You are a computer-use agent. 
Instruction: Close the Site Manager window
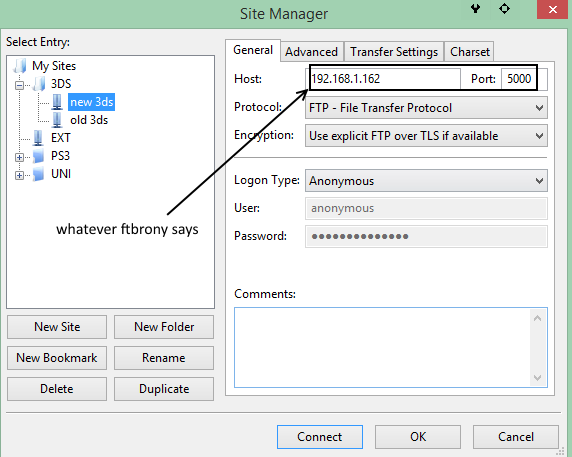click(553, 9)
